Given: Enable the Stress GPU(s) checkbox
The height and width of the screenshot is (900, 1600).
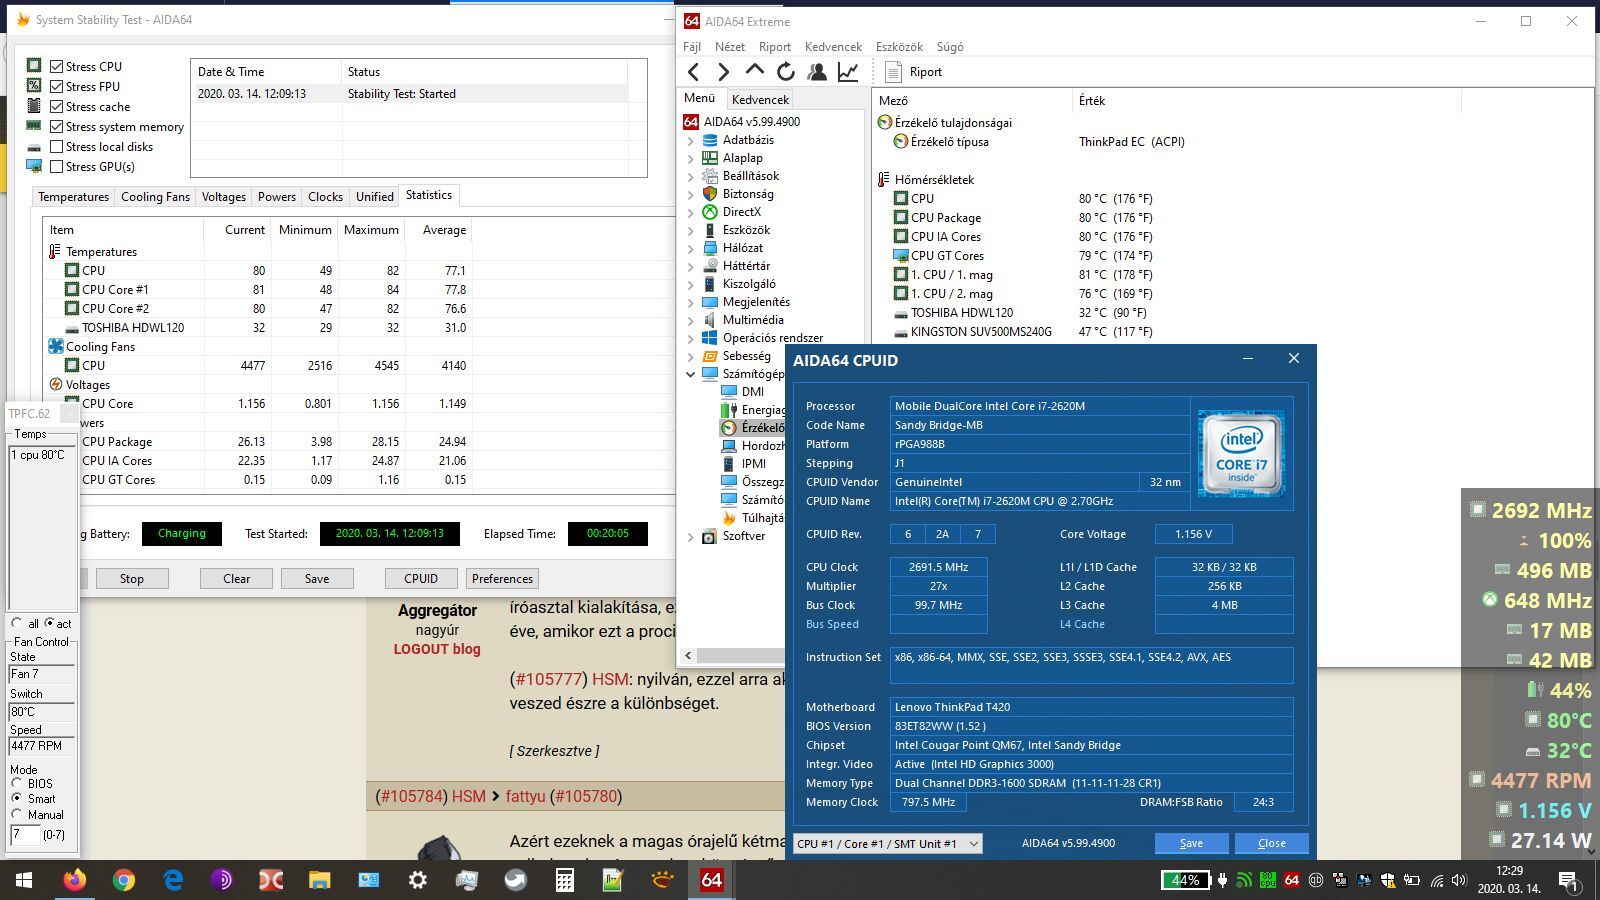Looking at the screenshot, I should click(x=57, y=167).
